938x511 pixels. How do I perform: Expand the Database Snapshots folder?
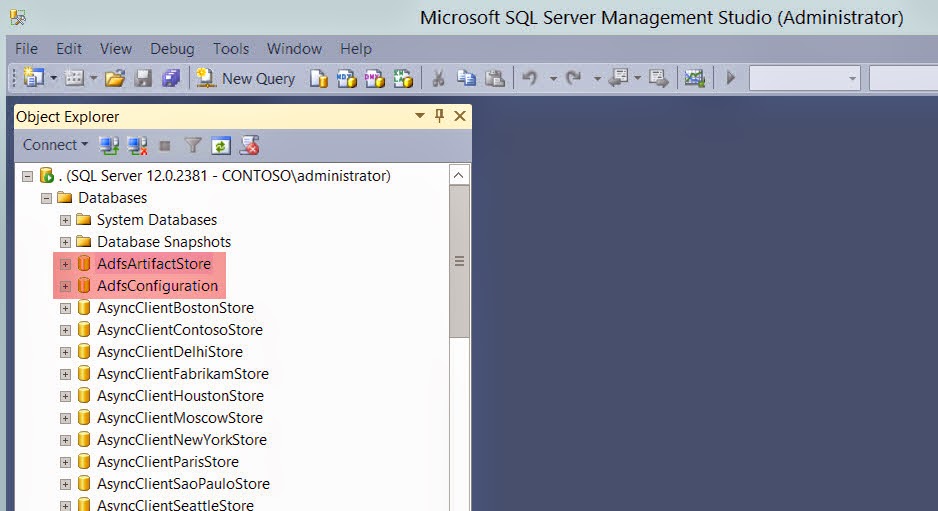coord(65,242)
